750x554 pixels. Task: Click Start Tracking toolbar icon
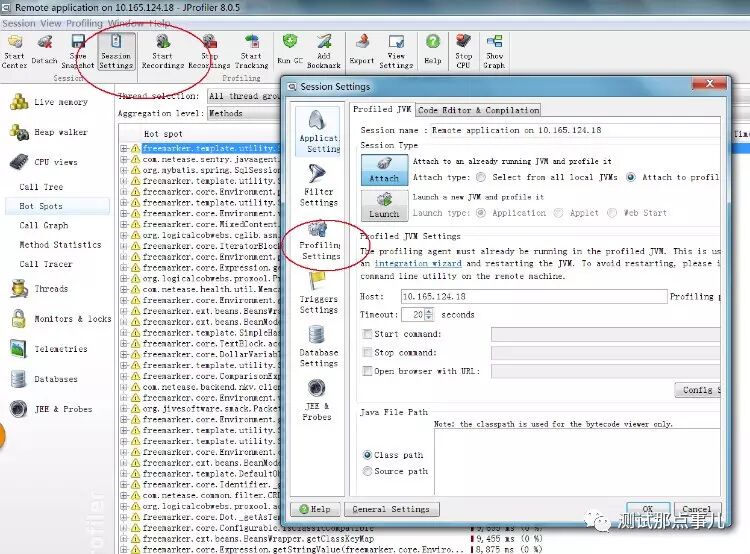(x=252, y=52)
